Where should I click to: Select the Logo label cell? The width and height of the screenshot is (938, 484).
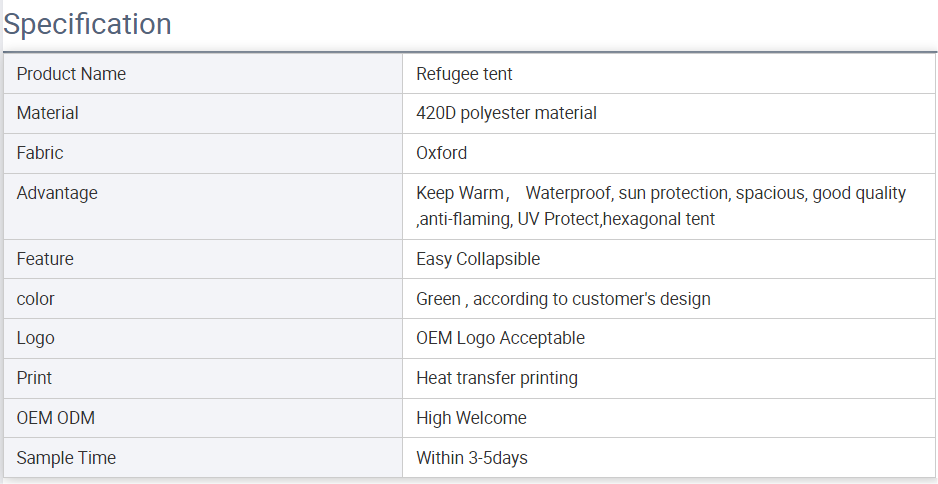click(x=203, y=338)
